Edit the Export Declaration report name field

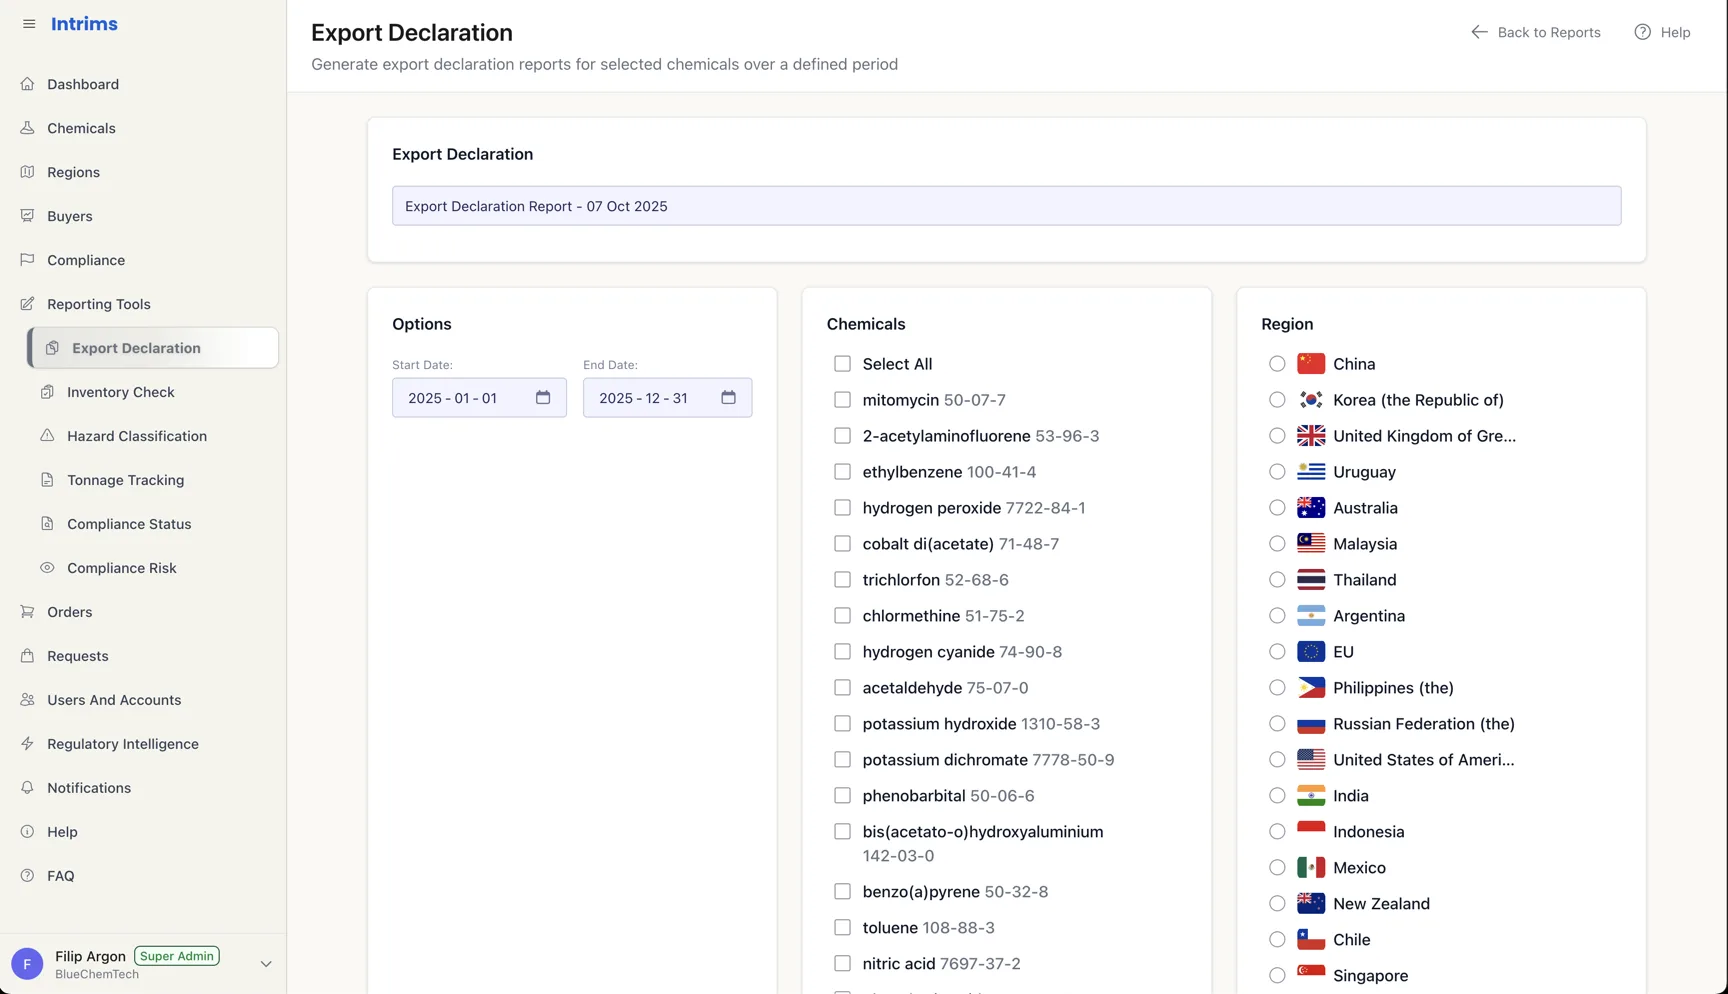(1006, 206)
